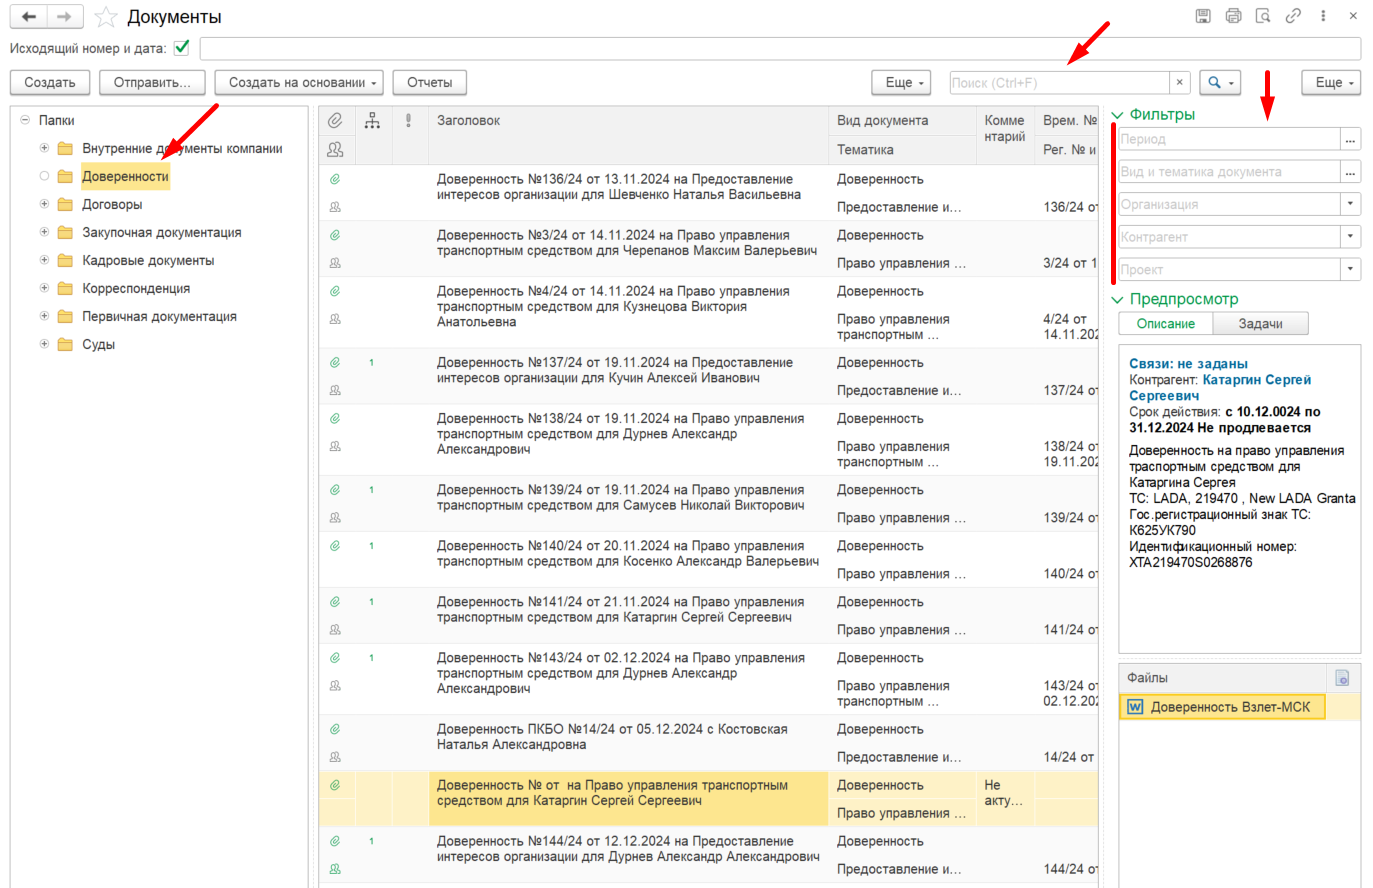Click the hierarchy structure column header icon
The image size is (1373, 888).
pyautogui.click(x=372, y=120)
